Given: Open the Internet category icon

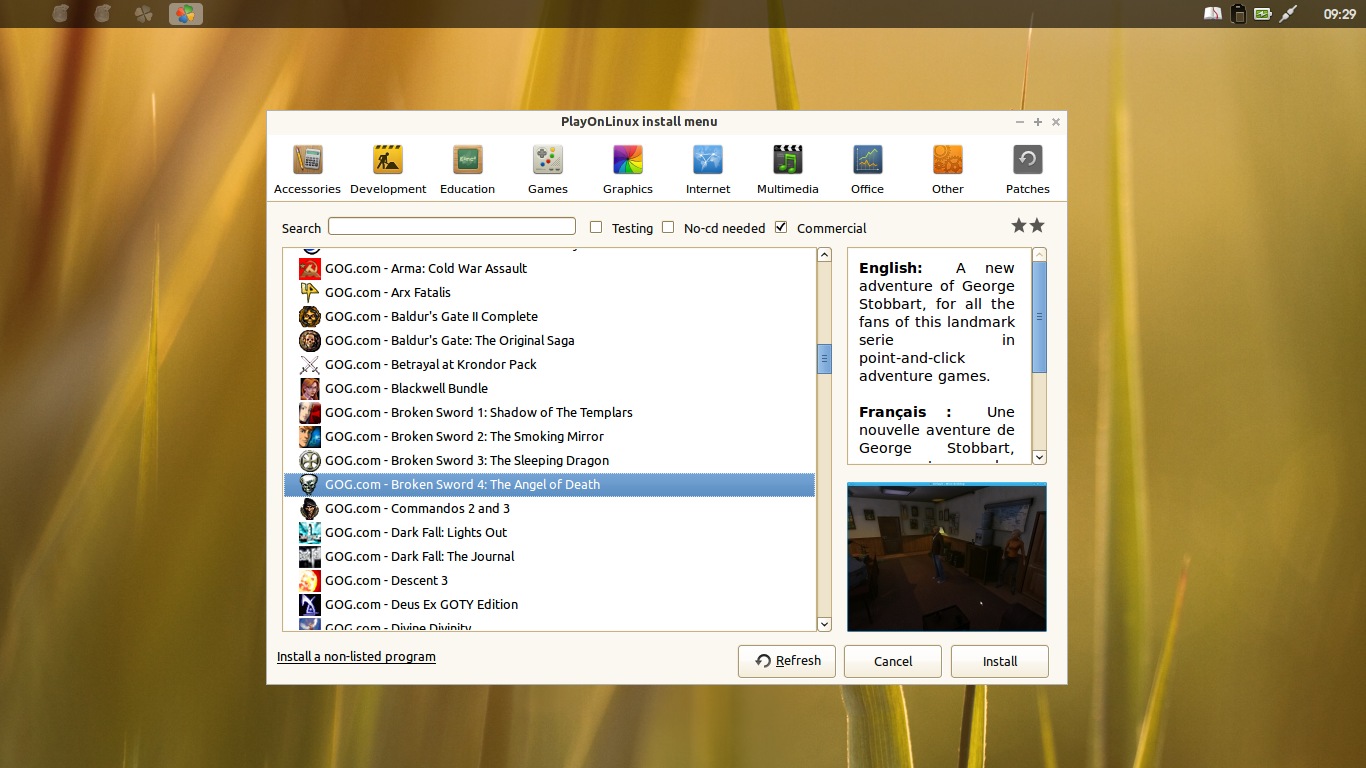Looking at the screenshot, I should tap(708, 160).
